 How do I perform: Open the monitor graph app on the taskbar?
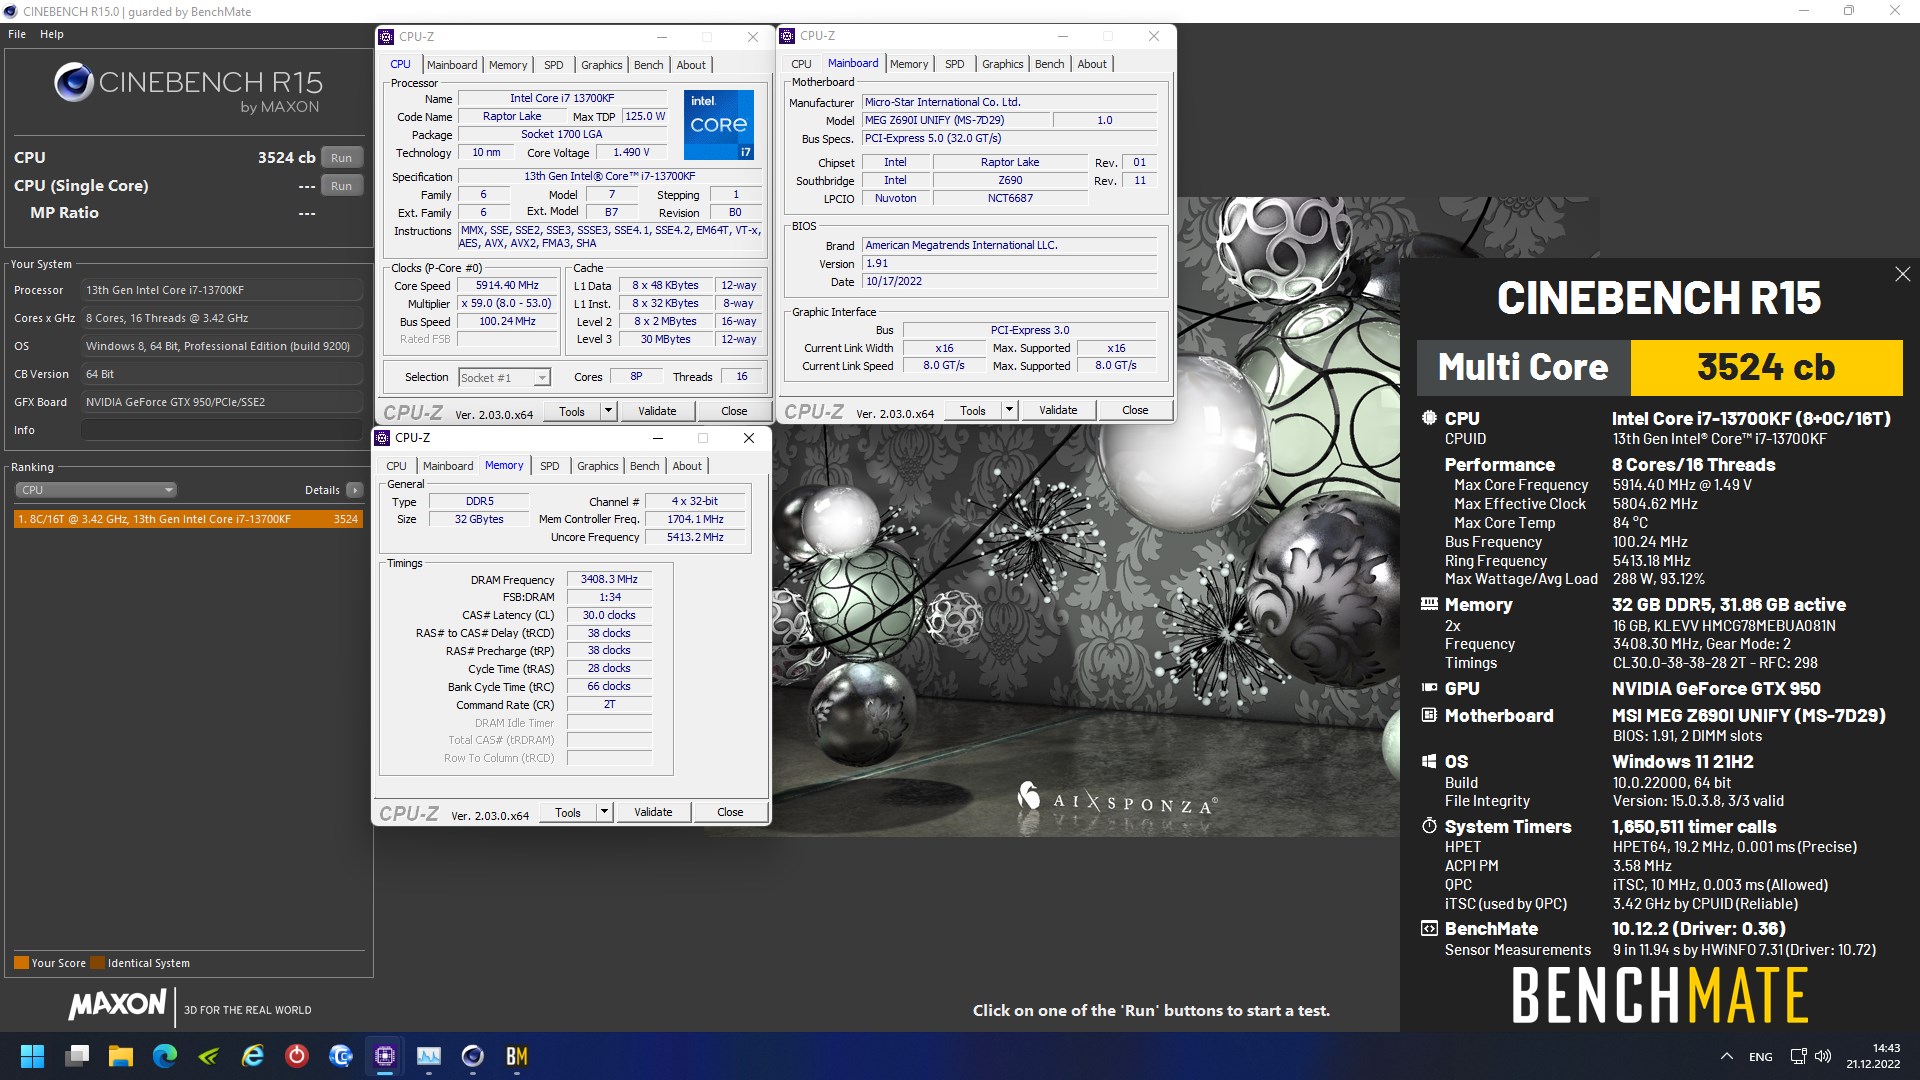click(x=429, y=1056)
